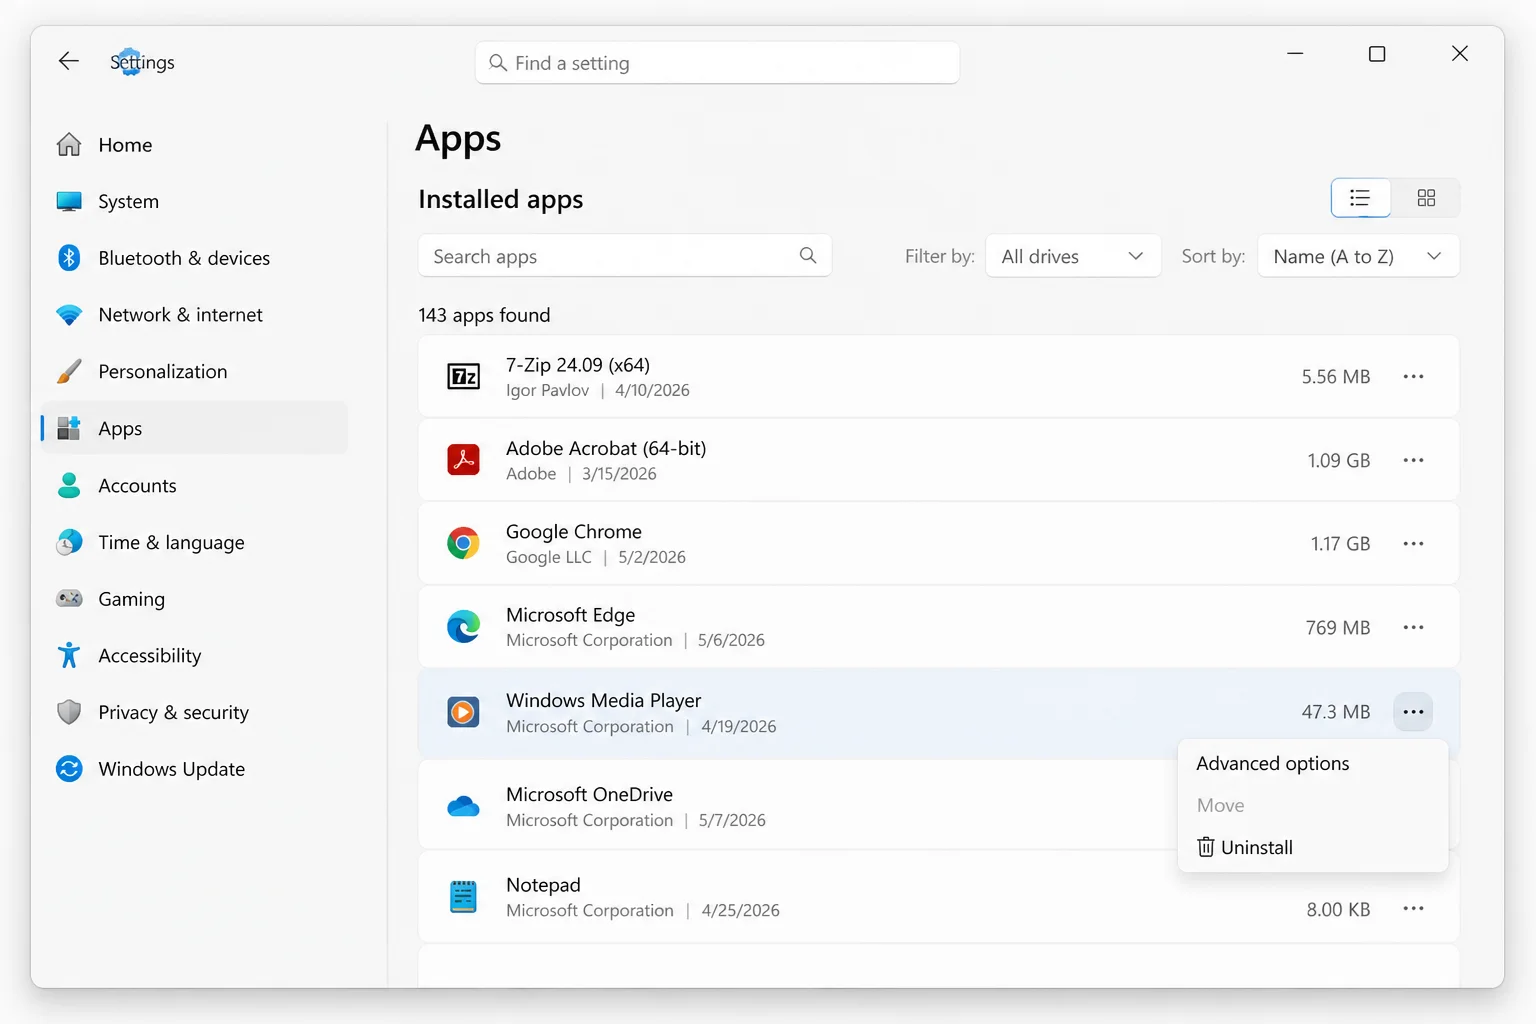Open the Filter by All drives dropdown
The height and width of the screenshot is (1024, 1536).
tap(1073, 256)
